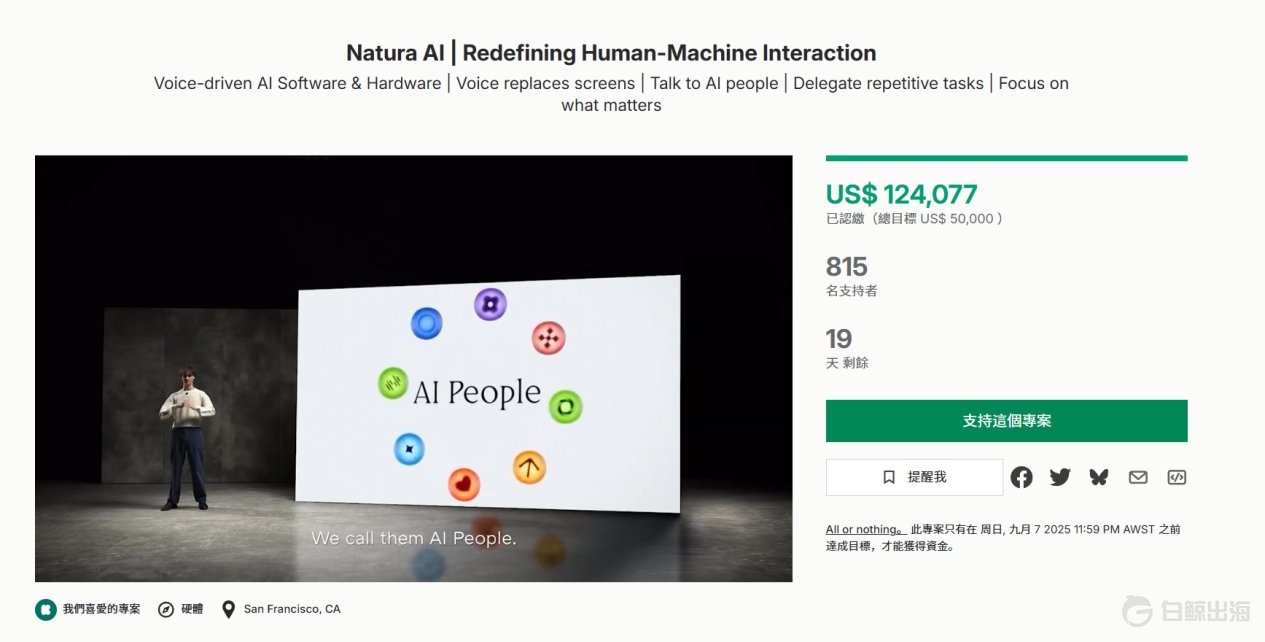This screenshot has height=642, width=1265.
Task: Click the red heart icon in video
Action: [464, 485]
